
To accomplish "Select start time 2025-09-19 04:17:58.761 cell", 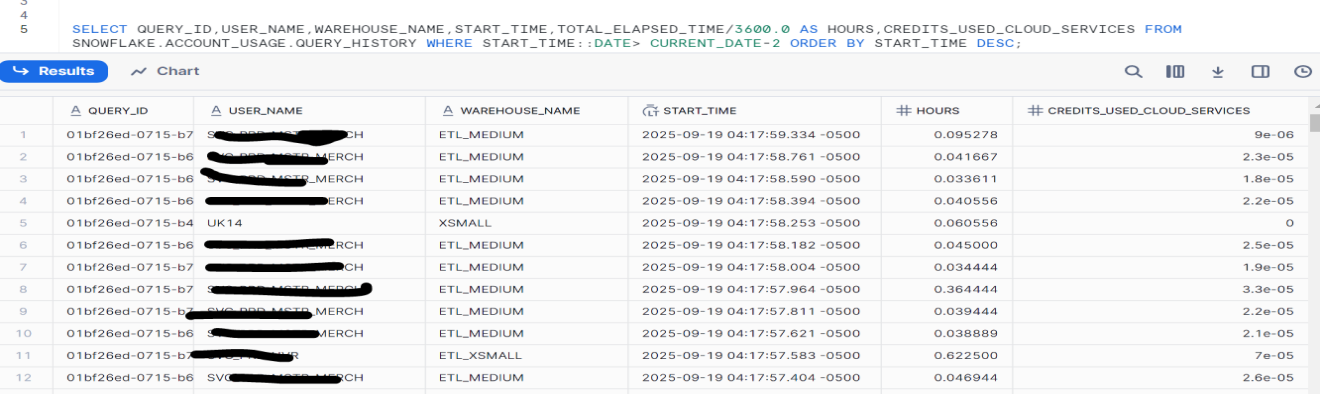I will (755, 157).
